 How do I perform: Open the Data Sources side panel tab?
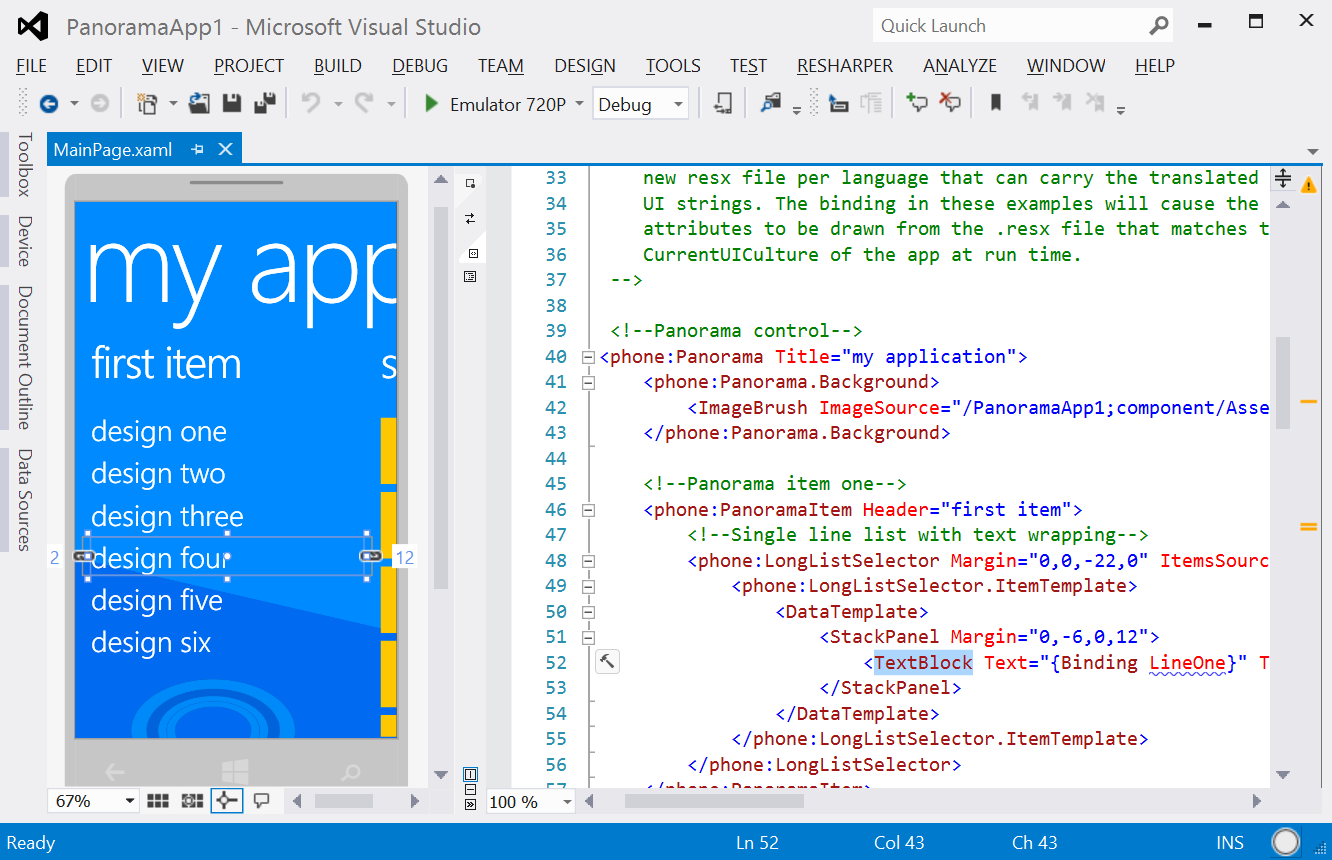click(24, 500)
